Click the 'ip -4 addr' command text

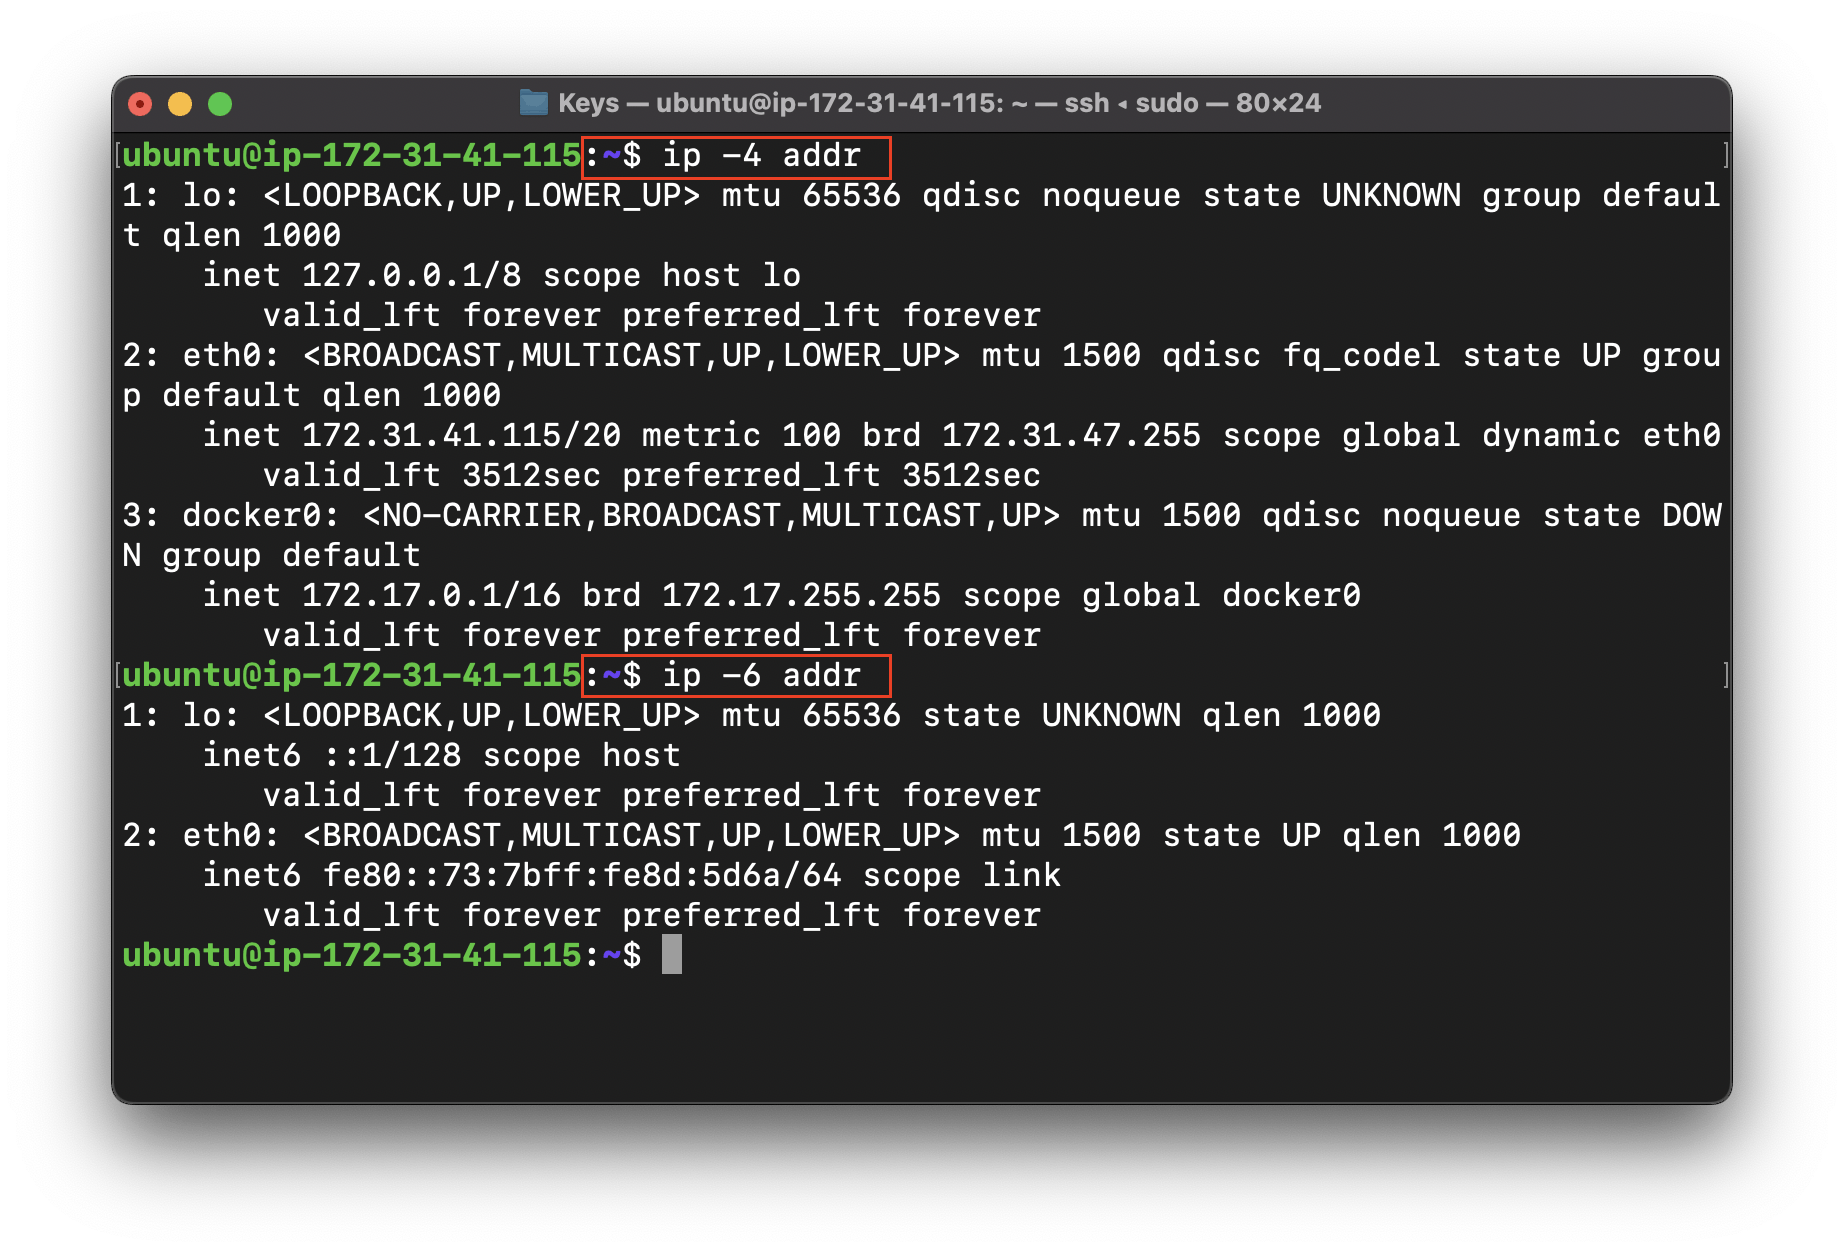point(761,156)
